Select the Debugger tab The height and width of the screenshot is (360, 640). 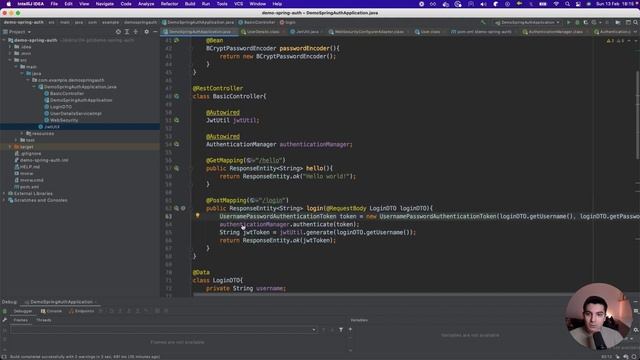[23, 311]
